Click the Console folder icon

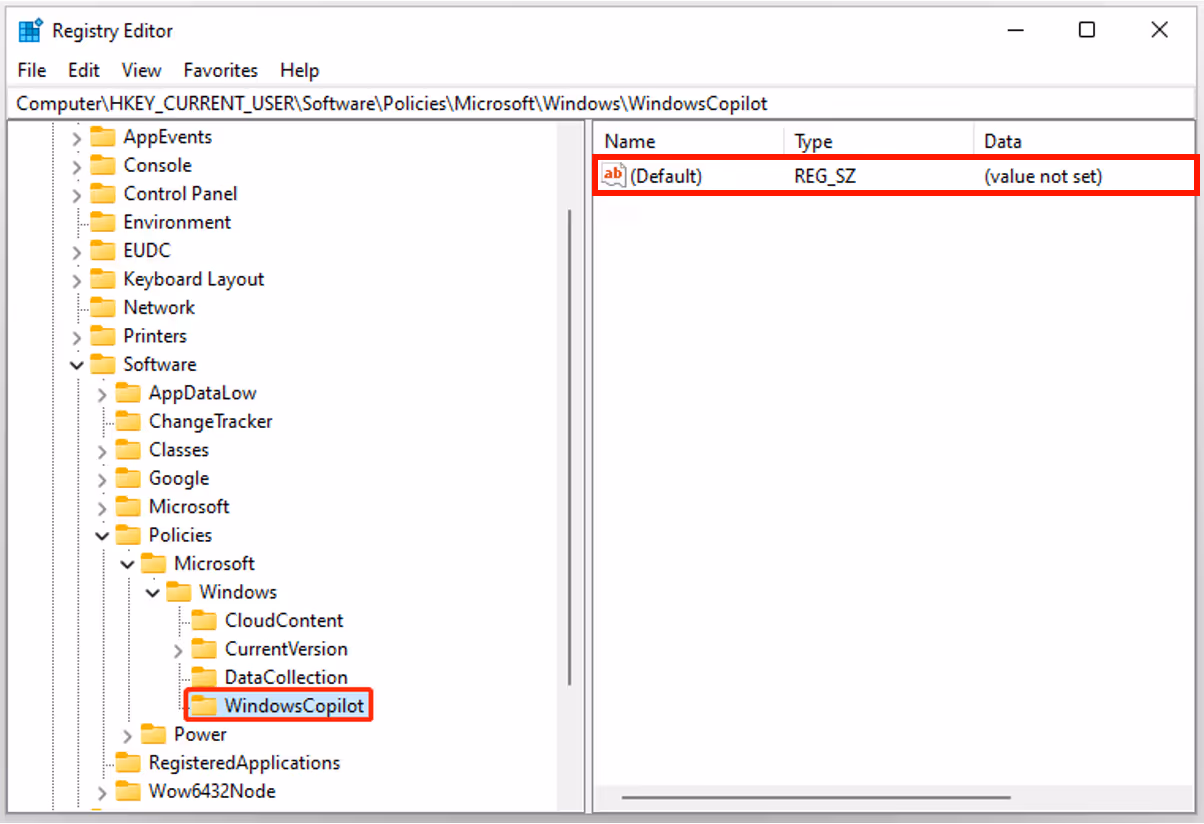click(x=103, y=165)
